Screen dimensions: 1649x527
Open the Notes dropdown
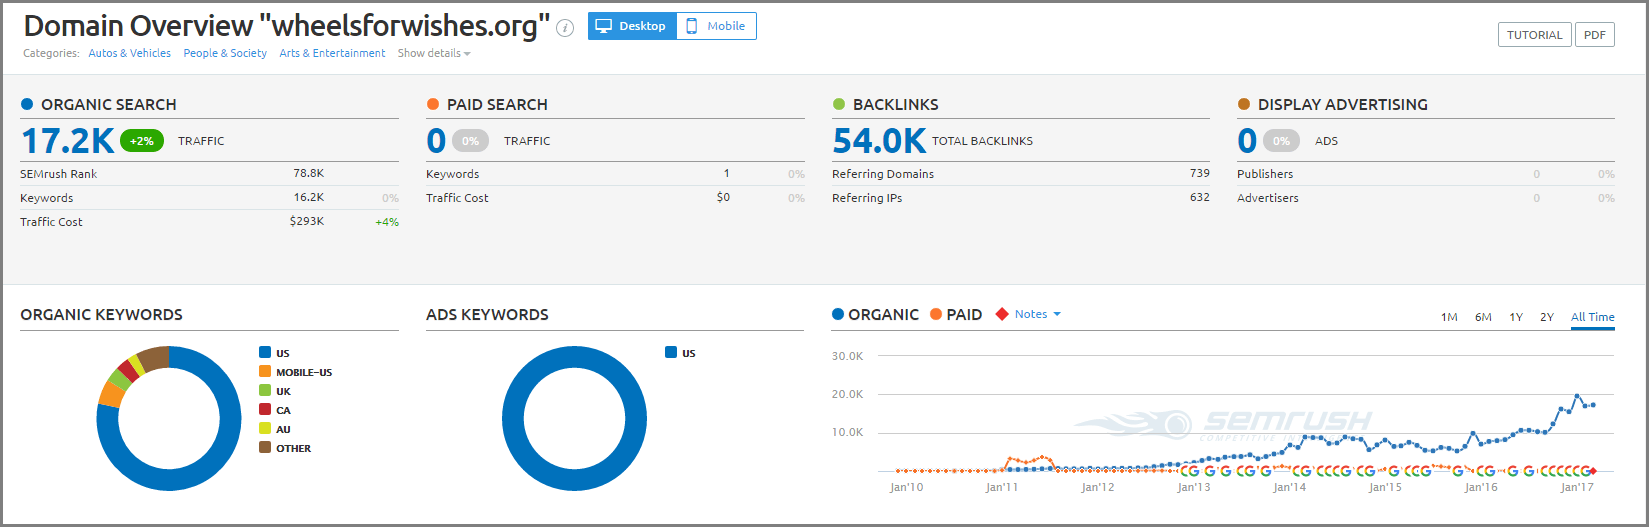pyautogui.click(x=1037, y=314)
